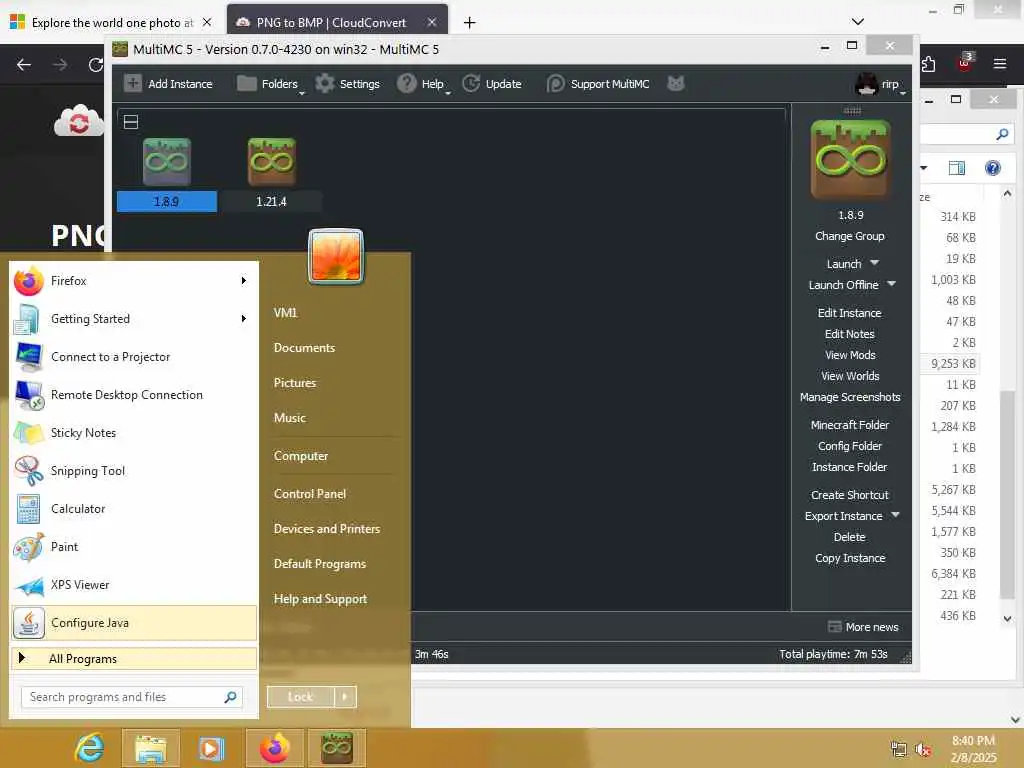The height and width of the screenshot is (768, 1024).
Task: Open the Help menu in MultiMC
Action: [424, 84]
